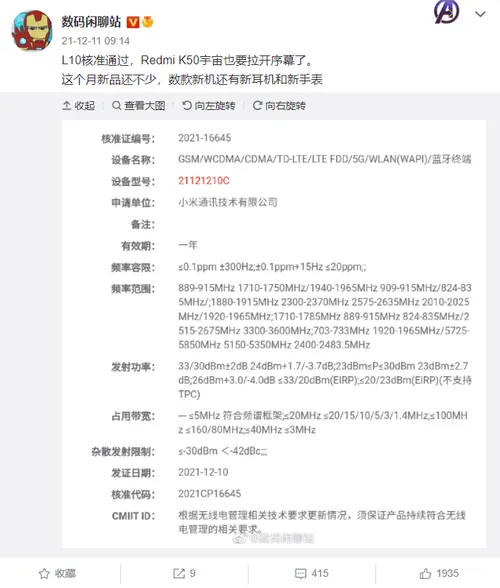500x588 pixels.
Task: Click the orange V verified badge
Action: point(133,22)
